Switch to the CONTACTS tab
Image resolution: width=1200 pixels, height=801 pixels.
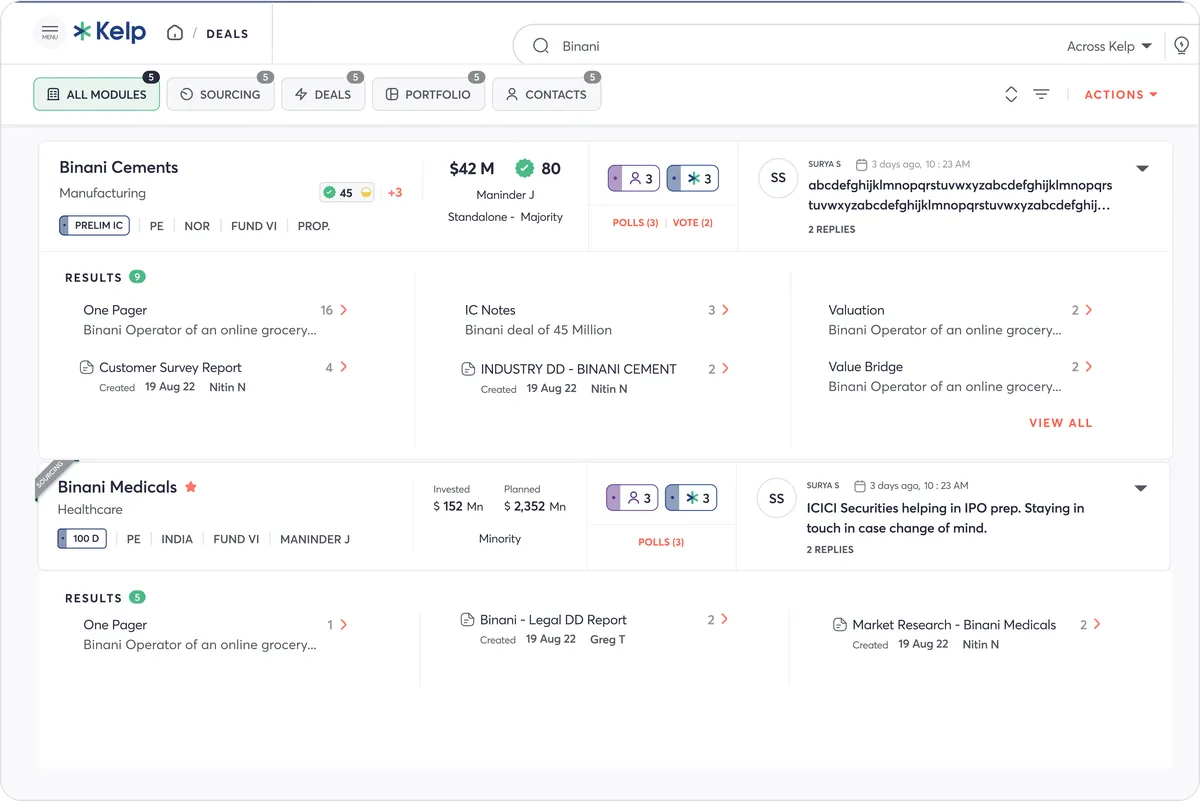546,94
